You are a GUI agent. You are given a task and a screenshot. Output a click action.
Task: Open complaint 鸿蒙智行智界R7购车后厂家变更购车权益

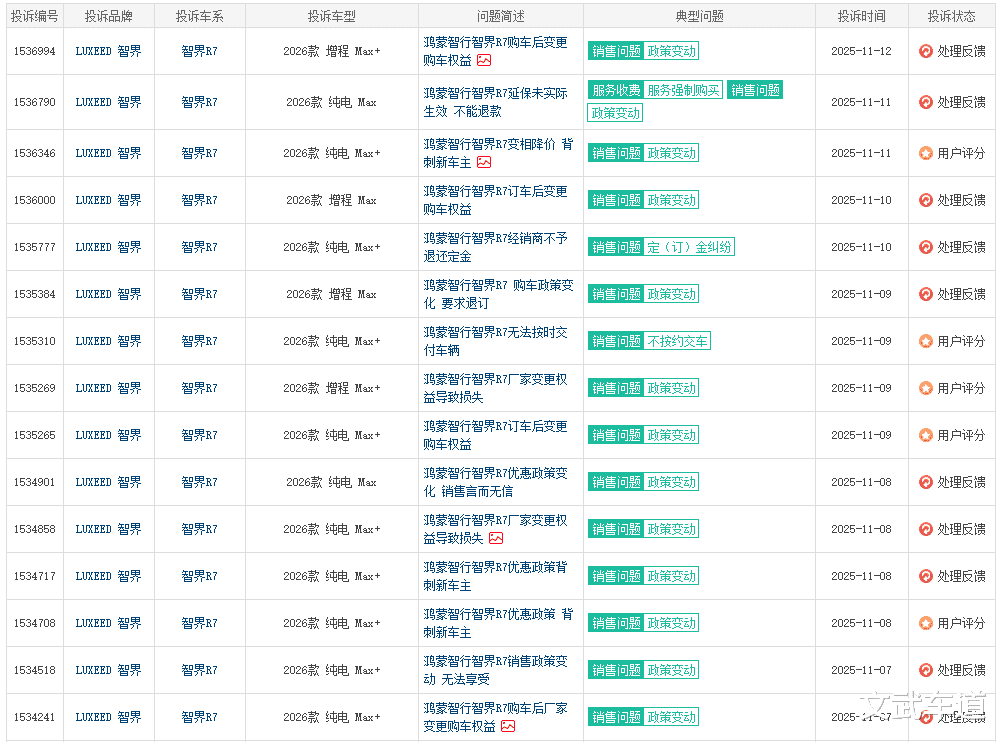[x=495, y=717]
